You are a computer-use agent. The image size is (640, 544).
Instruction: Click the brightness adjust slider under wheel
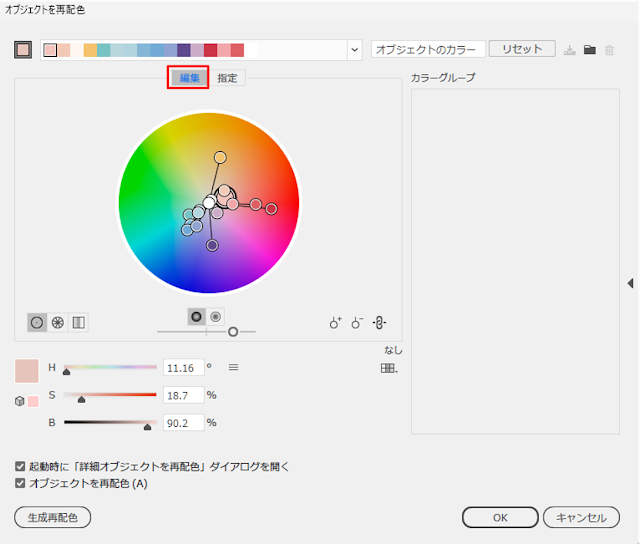click(x=207, y=332)
